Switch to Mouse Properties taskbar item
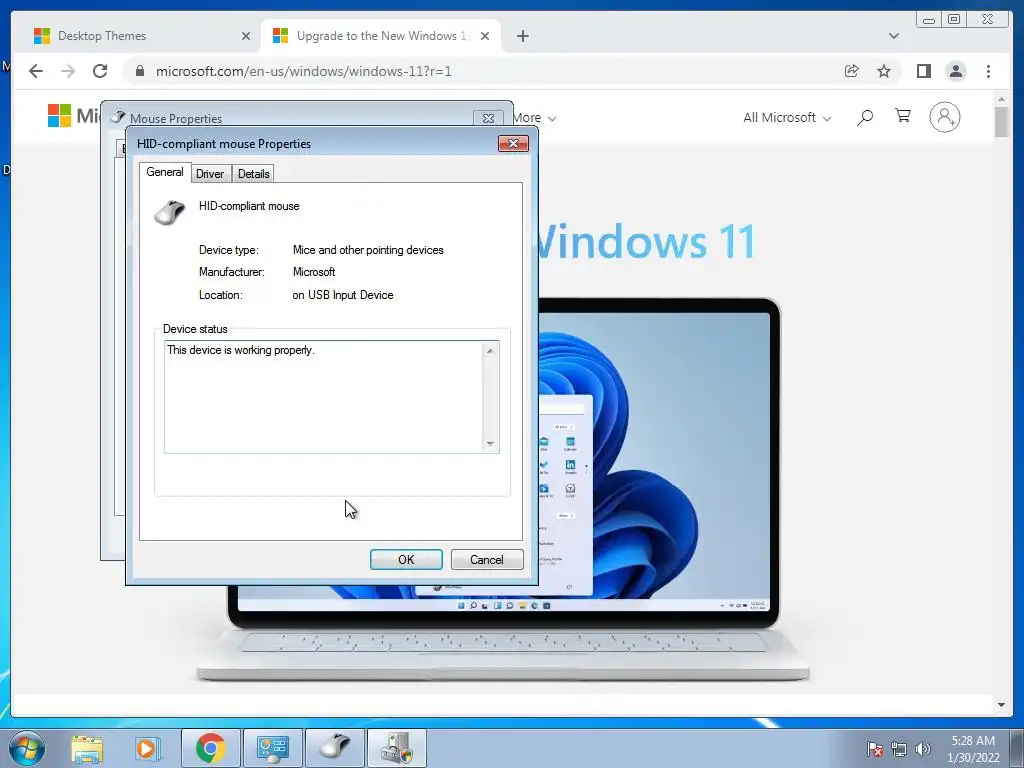The width and height of the screenshot is (1024, 768). pos(334,748)
